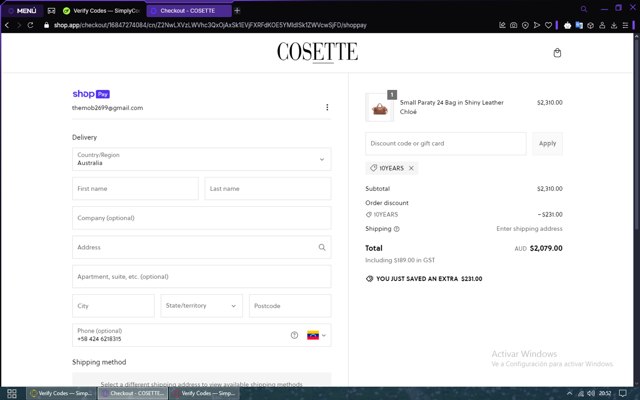640x400 pixels.
Task: View site security via the padlock icon
Action: pyautogui.click(x=46, y=25)
